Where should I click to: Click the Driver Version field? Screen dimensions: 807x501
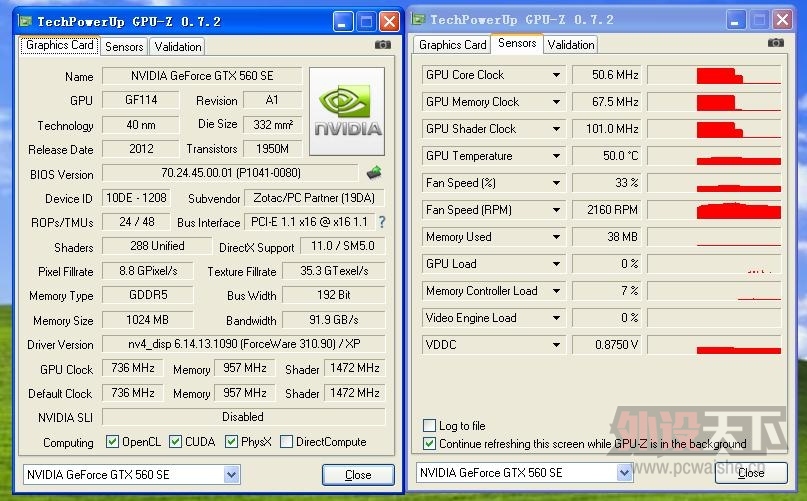[243, 344]
